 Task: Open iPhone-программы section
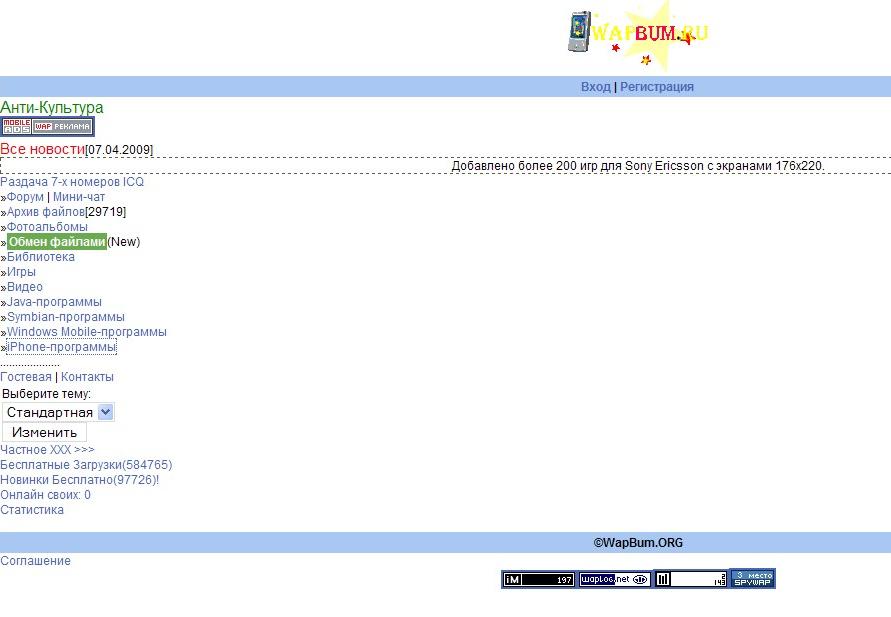[61, 347]
